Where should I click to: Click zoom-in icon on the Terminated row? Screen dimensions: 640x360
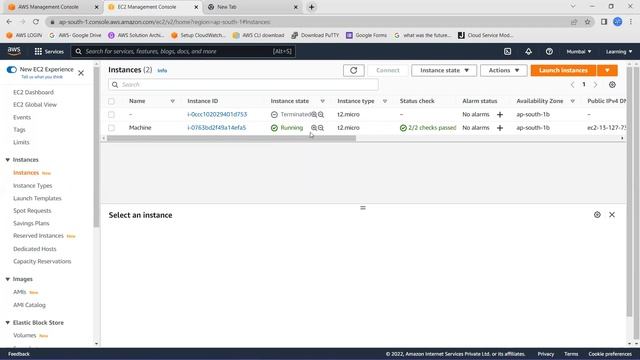tap(314, 115)
